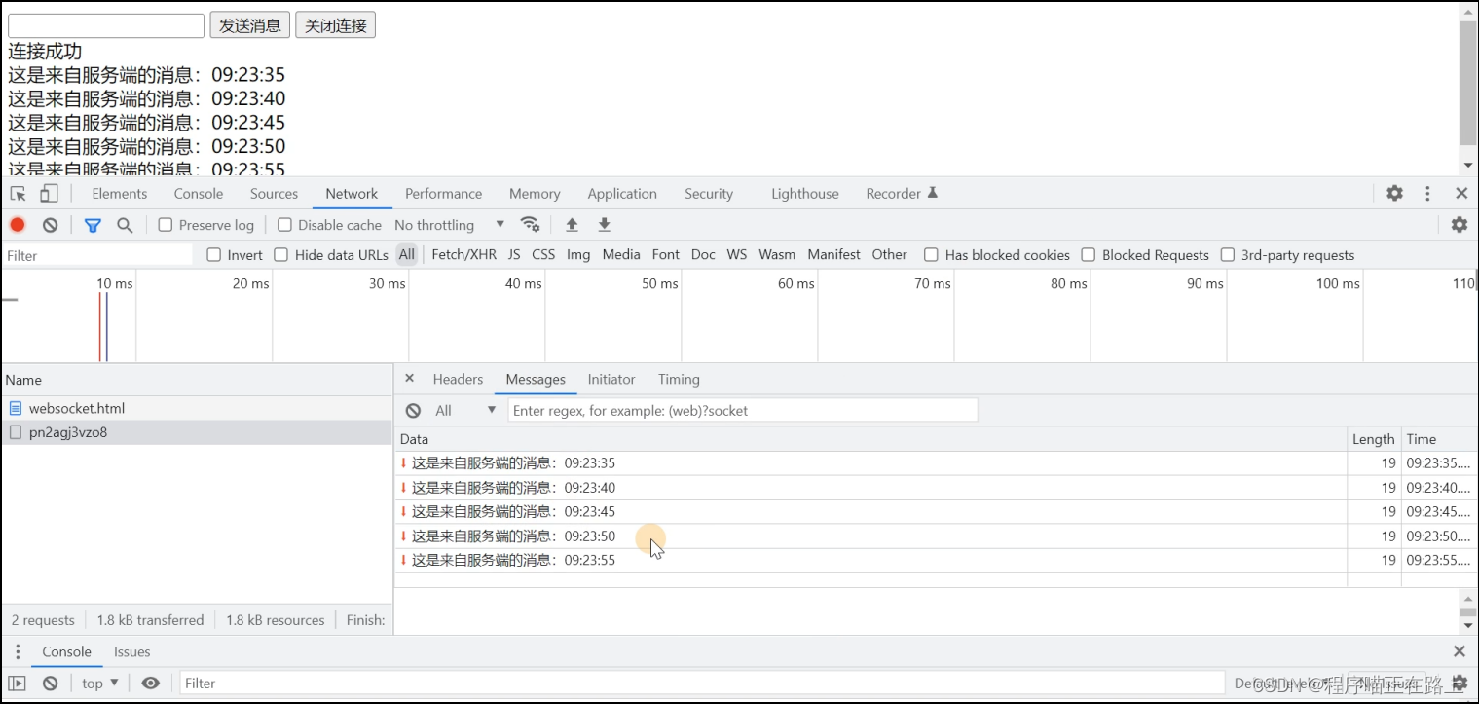
Task: Sort by the Length column header
Action: [1373, 439]
